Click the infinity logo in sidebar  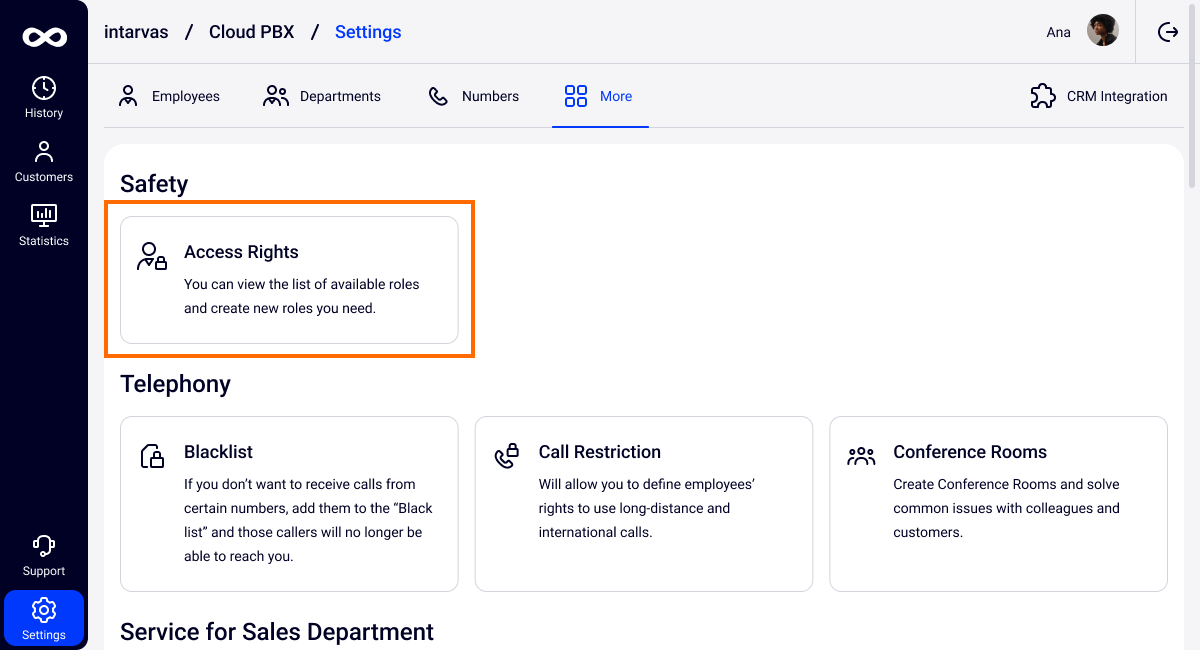(x=44, y=37)
